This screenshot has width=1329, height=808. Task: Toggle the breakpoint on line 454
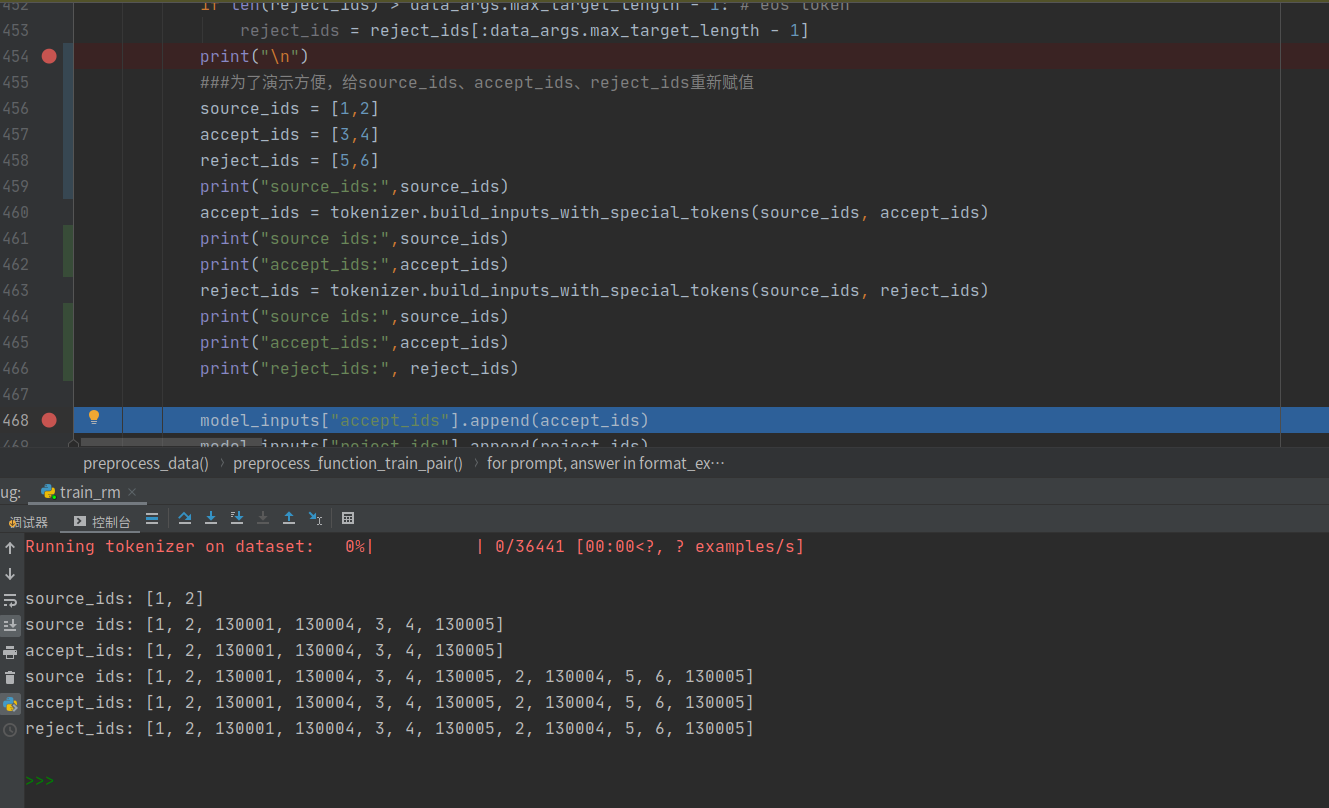click(x=48, y=56)
